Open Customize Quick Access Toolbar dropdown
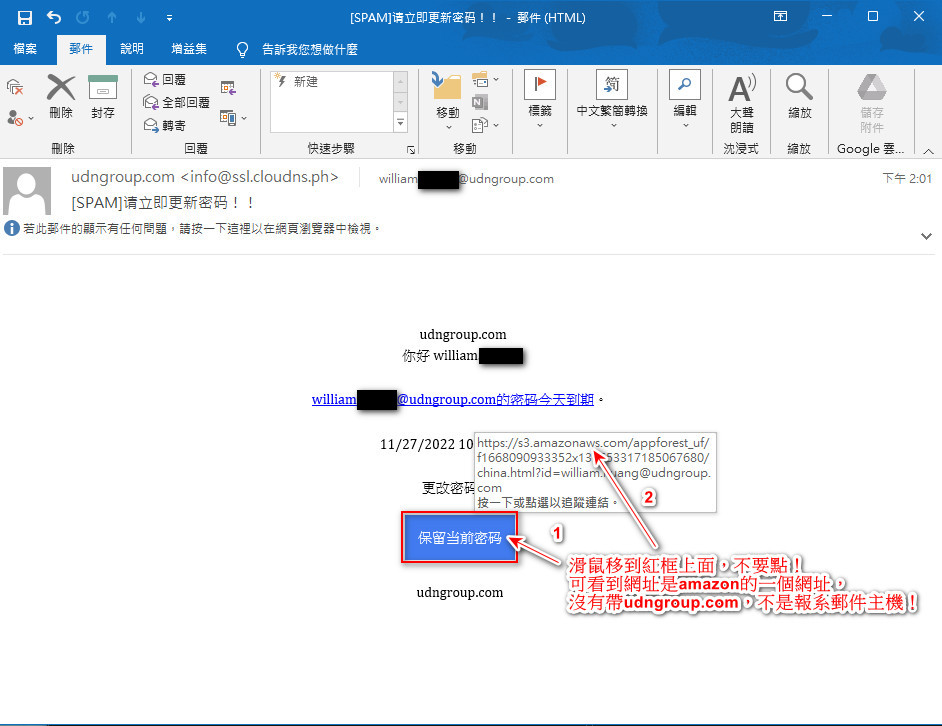 pyautogui.click(x=169, y=18)
